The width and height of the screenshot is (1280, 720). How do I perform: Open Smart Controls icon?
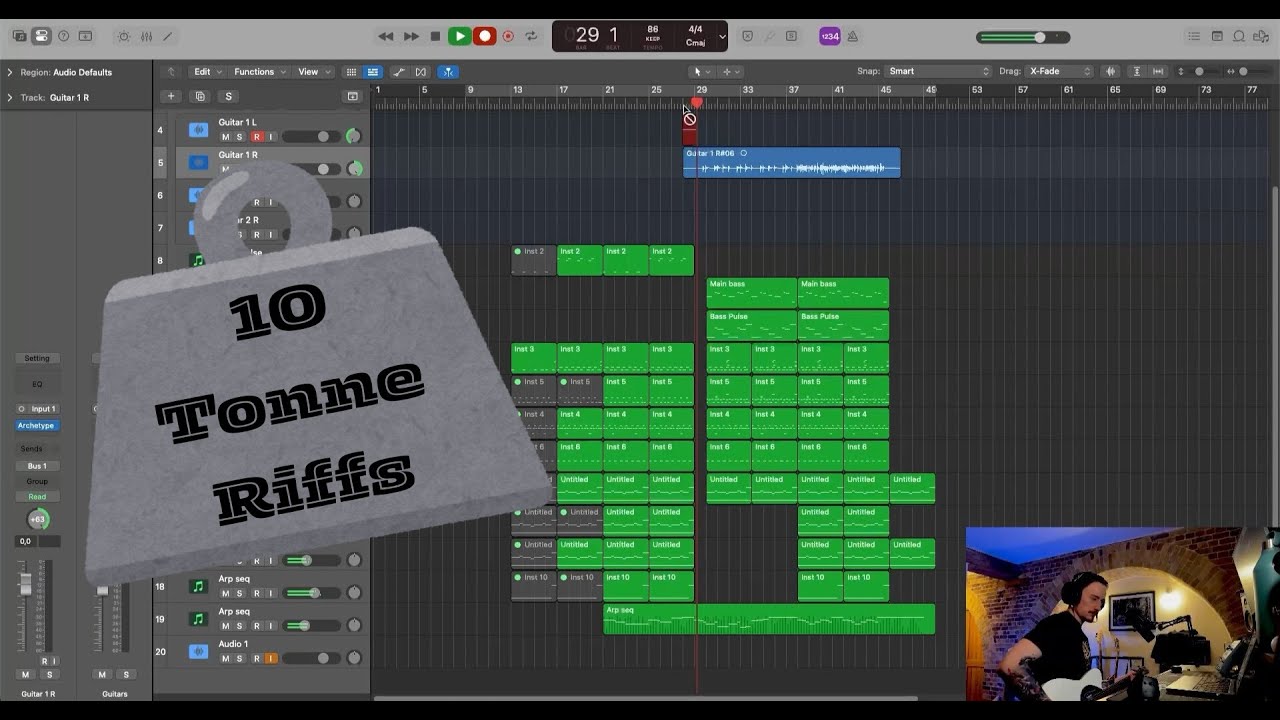124,36
